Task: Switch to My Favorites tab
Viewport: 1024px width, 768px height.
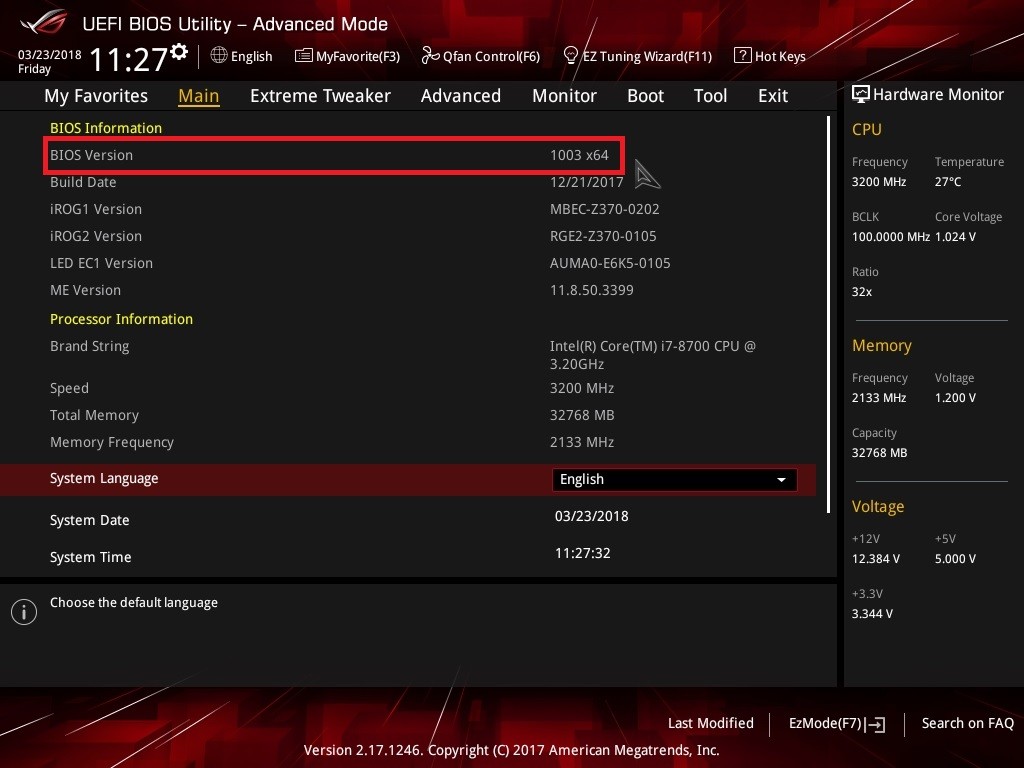Action: pos(96,96)
